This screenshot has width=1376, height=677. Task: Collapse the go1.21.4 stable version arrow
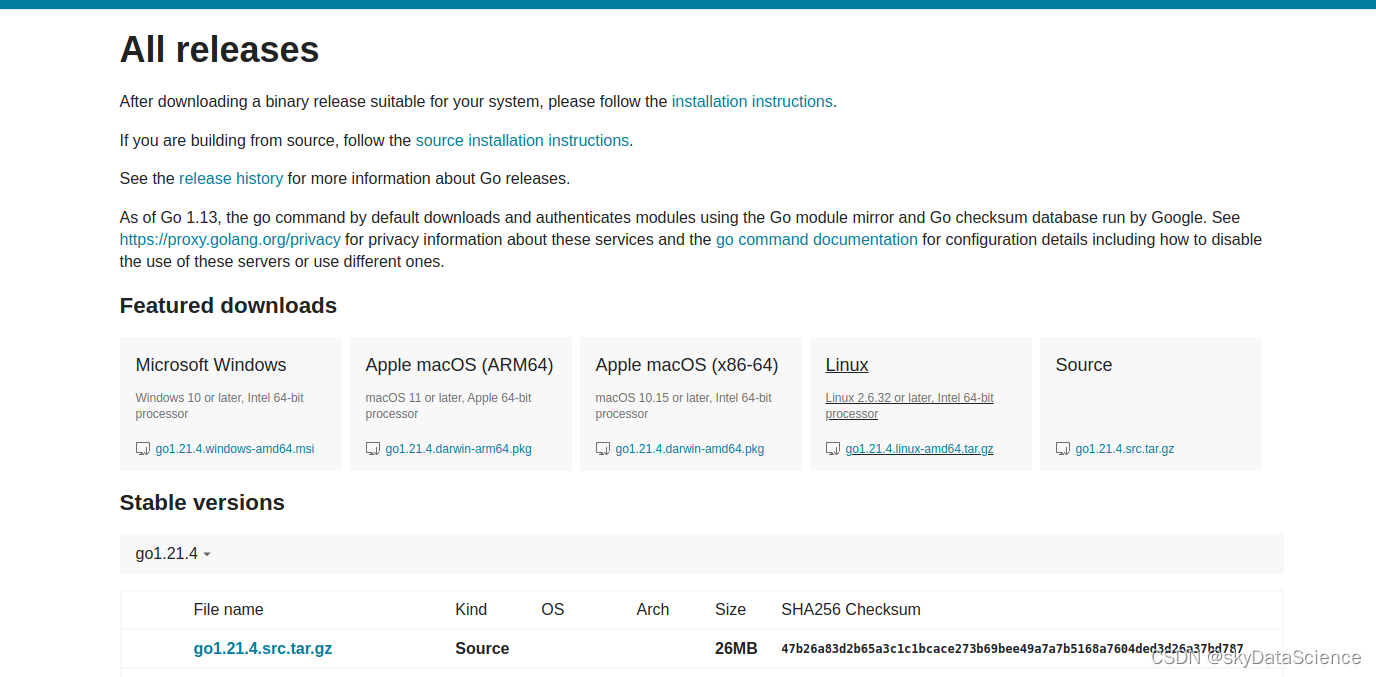pos(207,555)
